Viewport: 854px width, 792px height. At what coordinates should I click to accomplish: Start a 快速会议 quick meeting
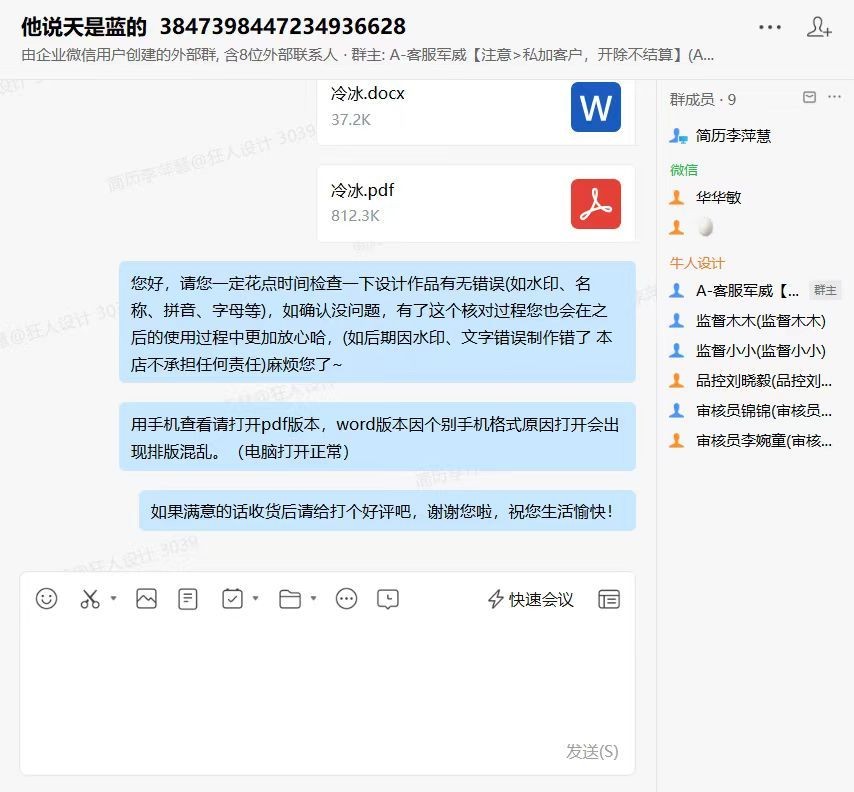tap(528, 599)
